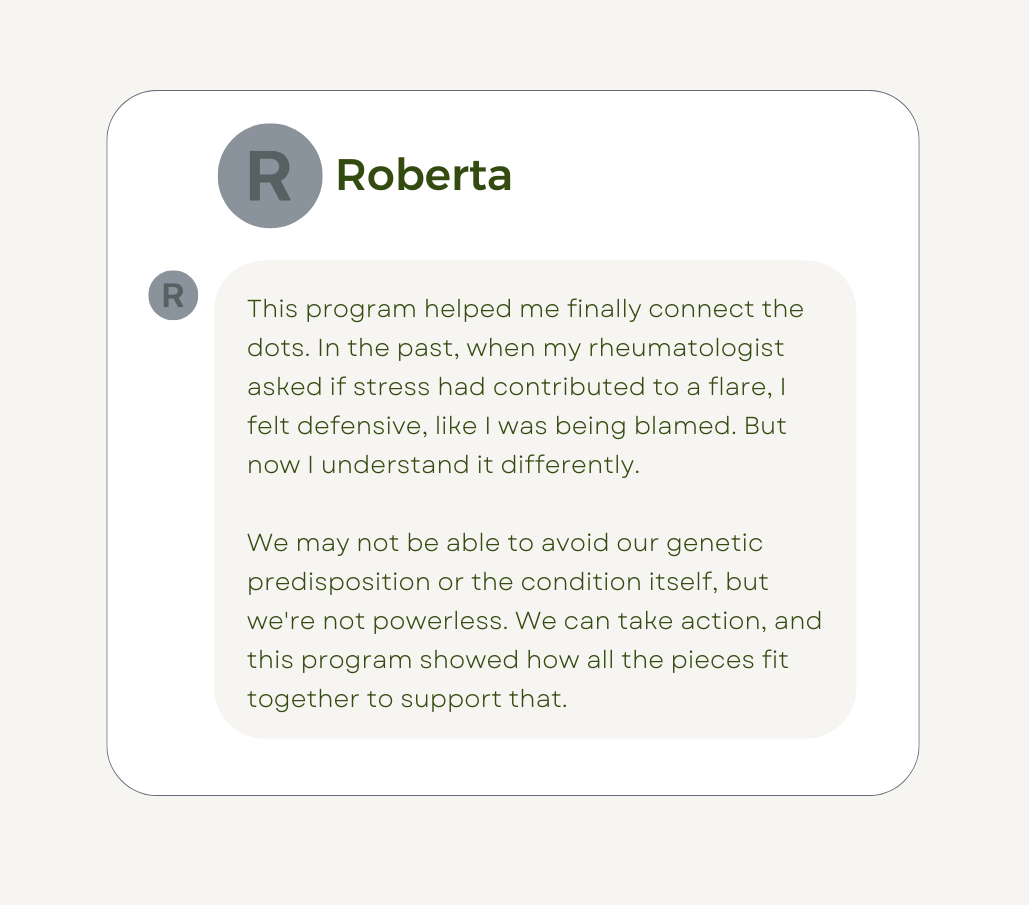Viewport: 1029px width, 905px height.
Task: Click the word "finally" in first line
Action: click(608, 309)
